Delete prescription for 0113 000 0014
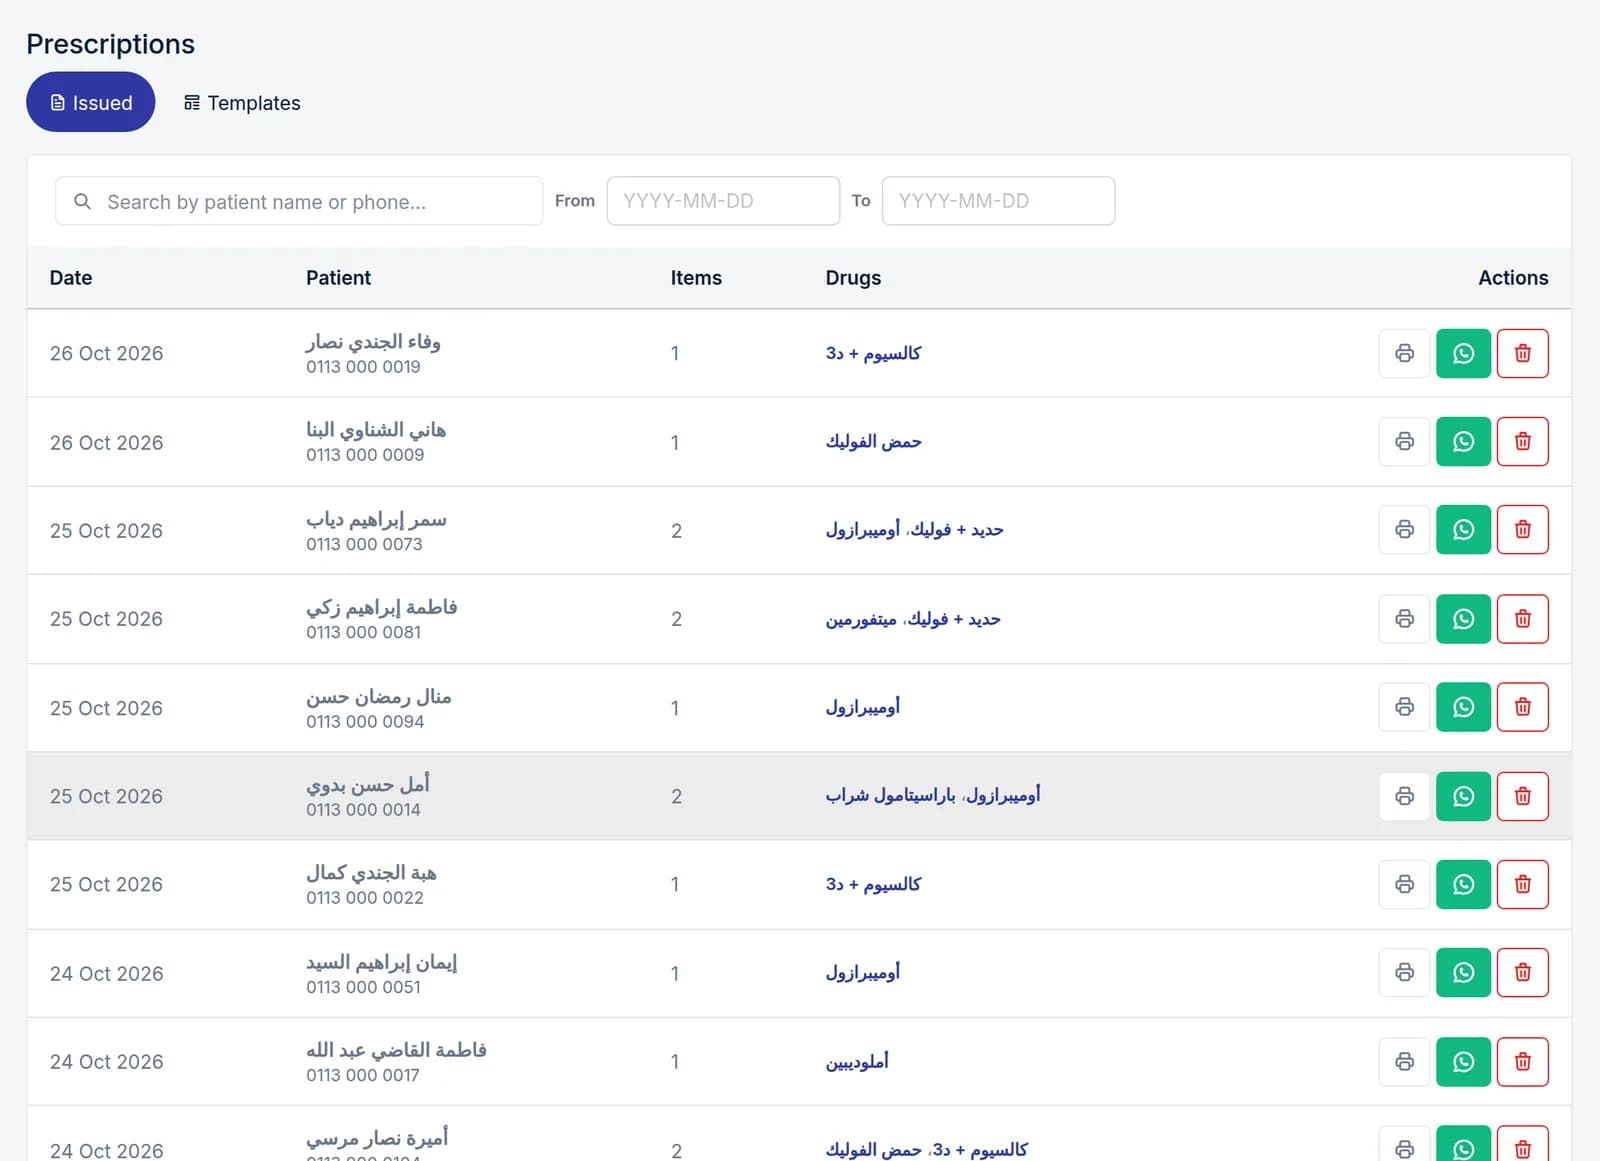The width and height of the screenshot is (1600, 1161). coord(1522,796)
